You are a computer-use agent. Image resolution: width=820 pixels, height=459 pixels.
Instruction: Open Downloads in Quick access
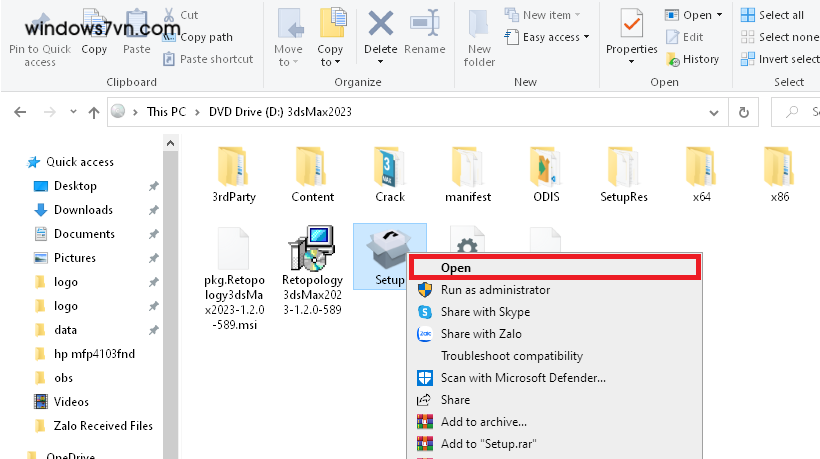tap(83, 210)
